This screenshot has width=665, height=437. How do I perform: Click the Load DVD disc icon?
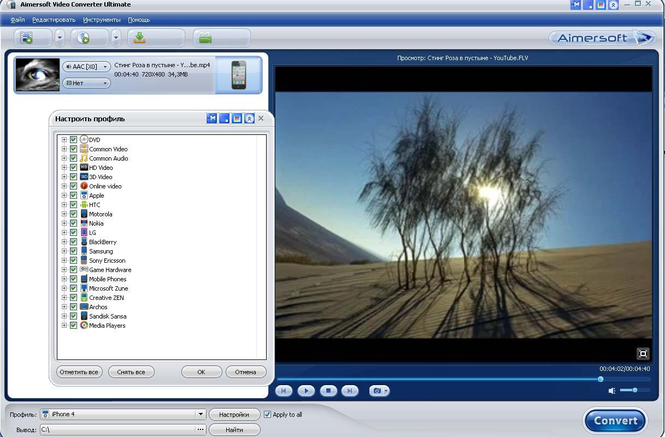[x=83, y=38]
